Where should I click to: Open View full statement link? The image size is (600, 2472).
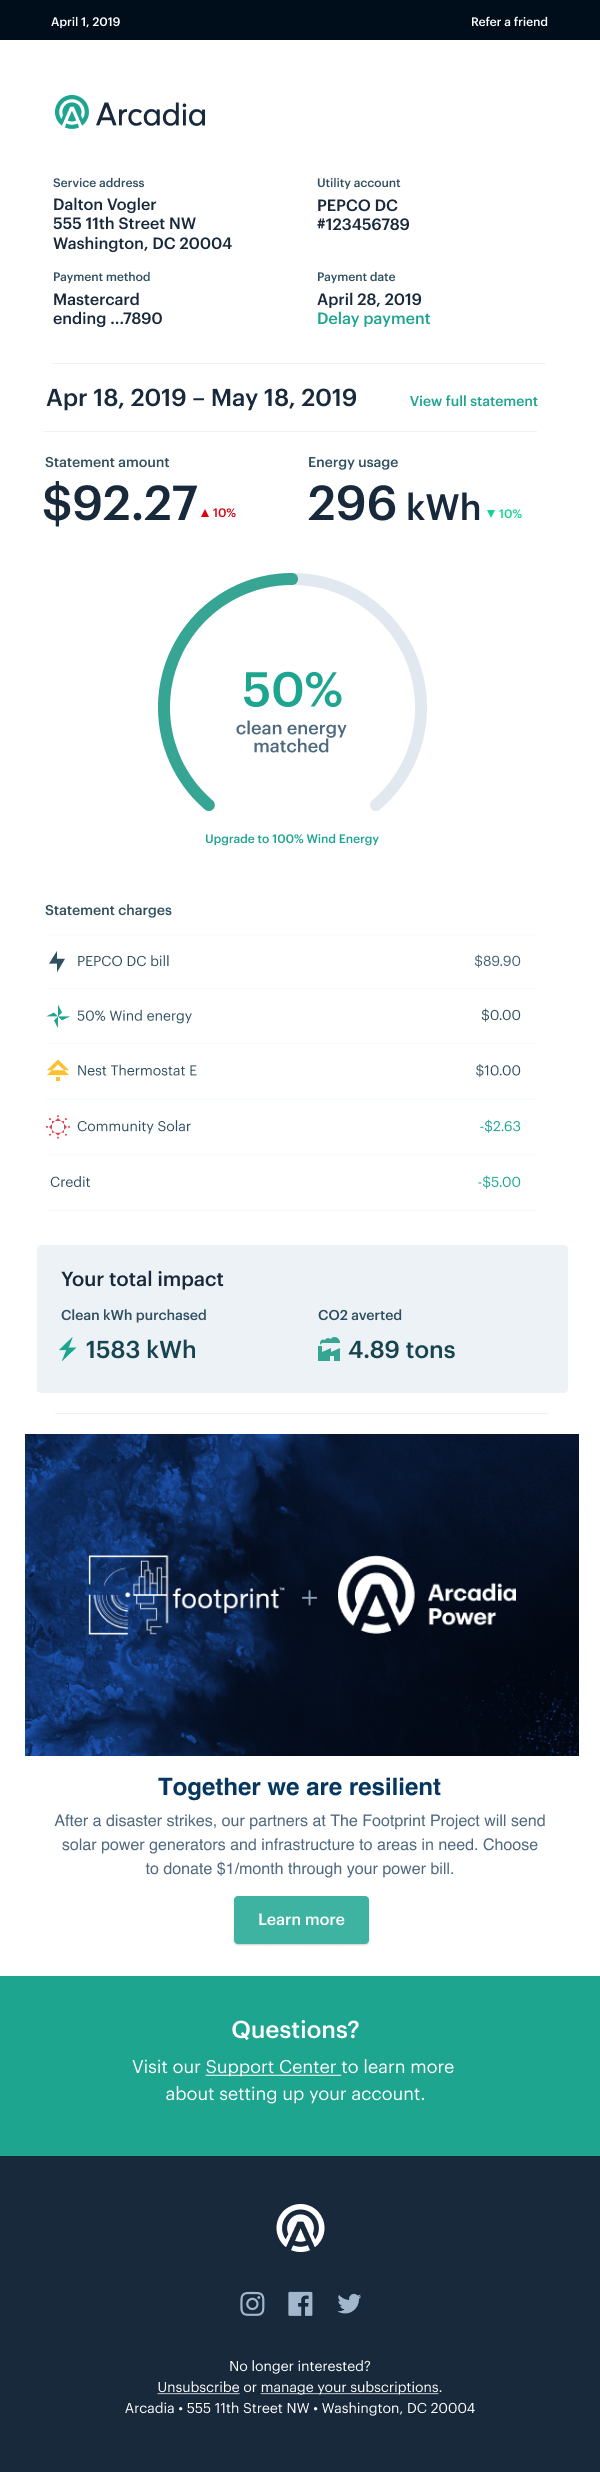[473, 401]
